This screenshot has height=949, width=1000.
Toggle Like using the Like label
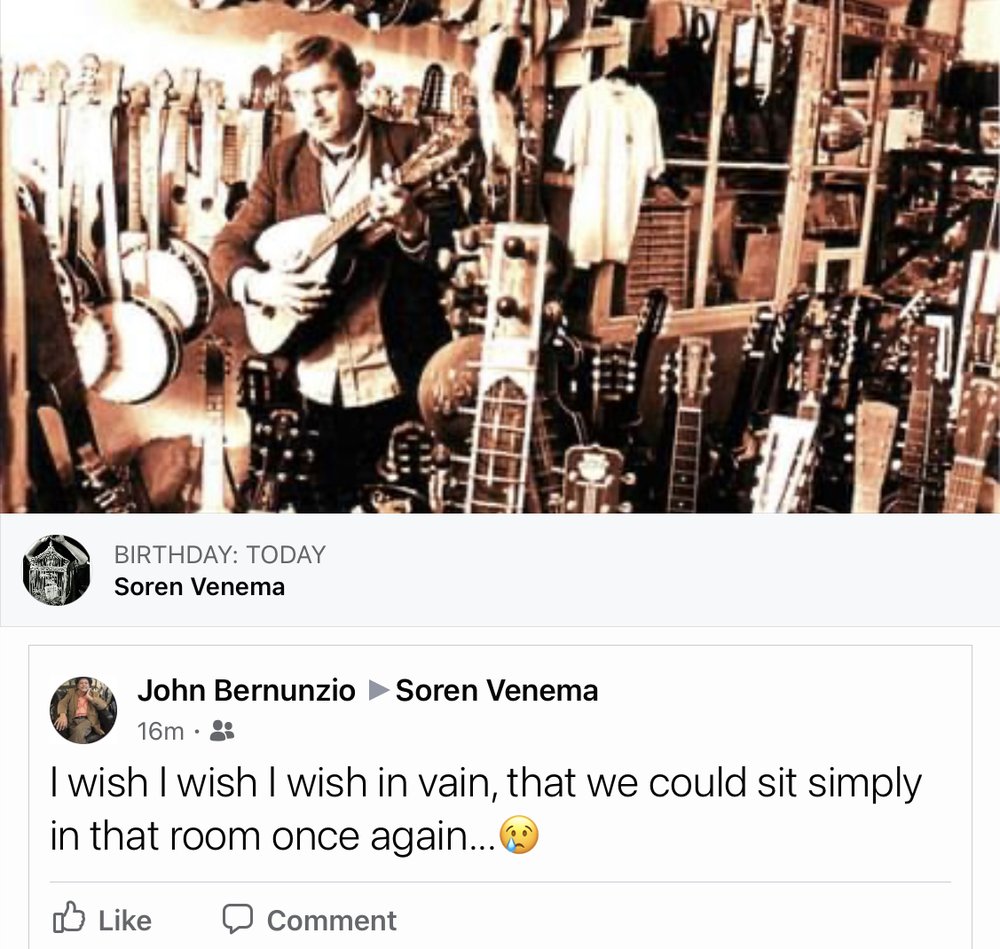(125, 920)
